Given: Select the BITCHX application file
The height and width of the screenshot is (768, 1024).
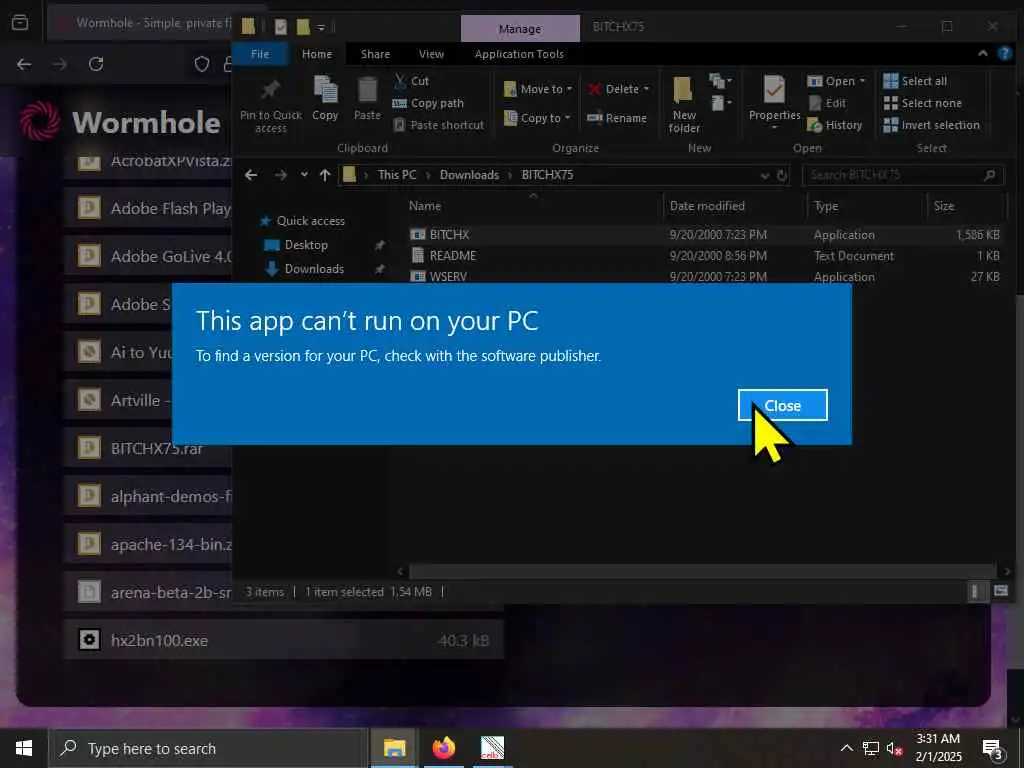Looking at the screenshot, I should [449, 234].
